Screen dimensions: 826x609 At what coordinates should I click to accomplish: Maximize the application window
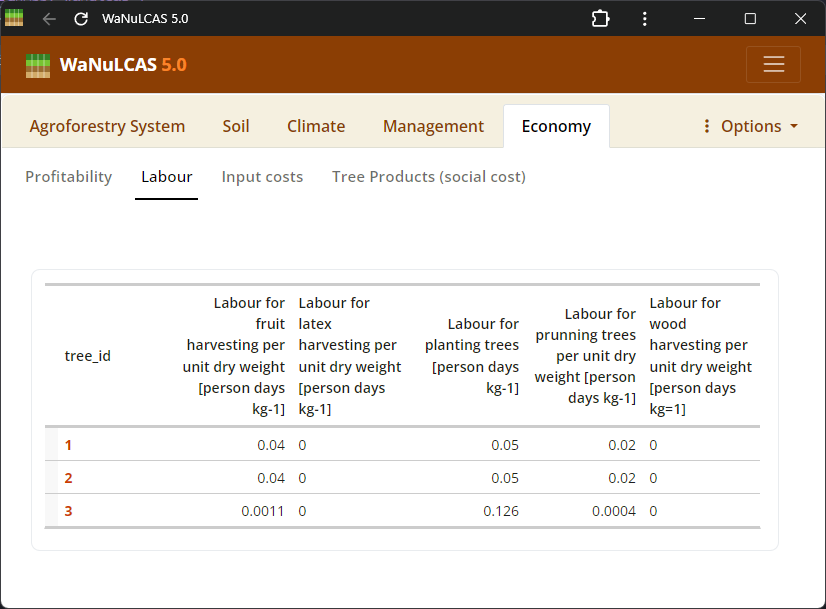point(750,19)
